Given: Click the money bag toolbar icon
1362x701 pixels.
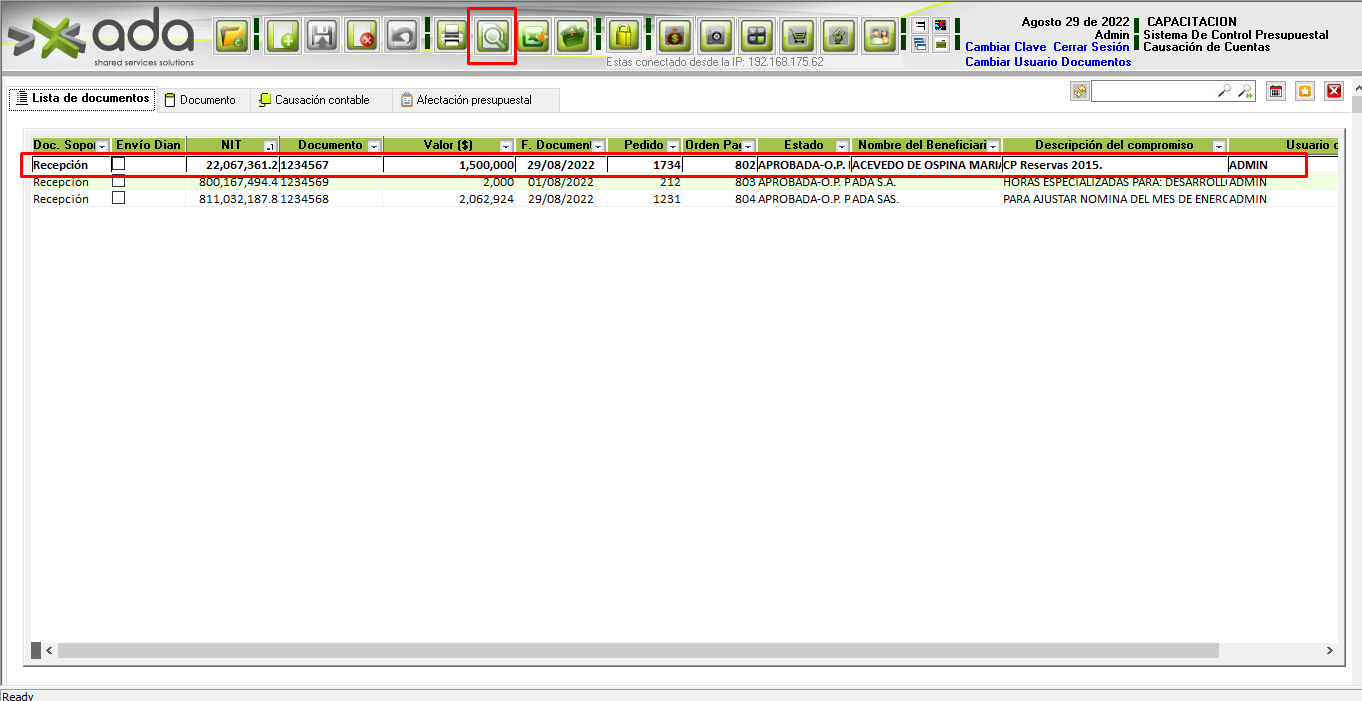Looking at the screenshot, I should tap(674, 37).
